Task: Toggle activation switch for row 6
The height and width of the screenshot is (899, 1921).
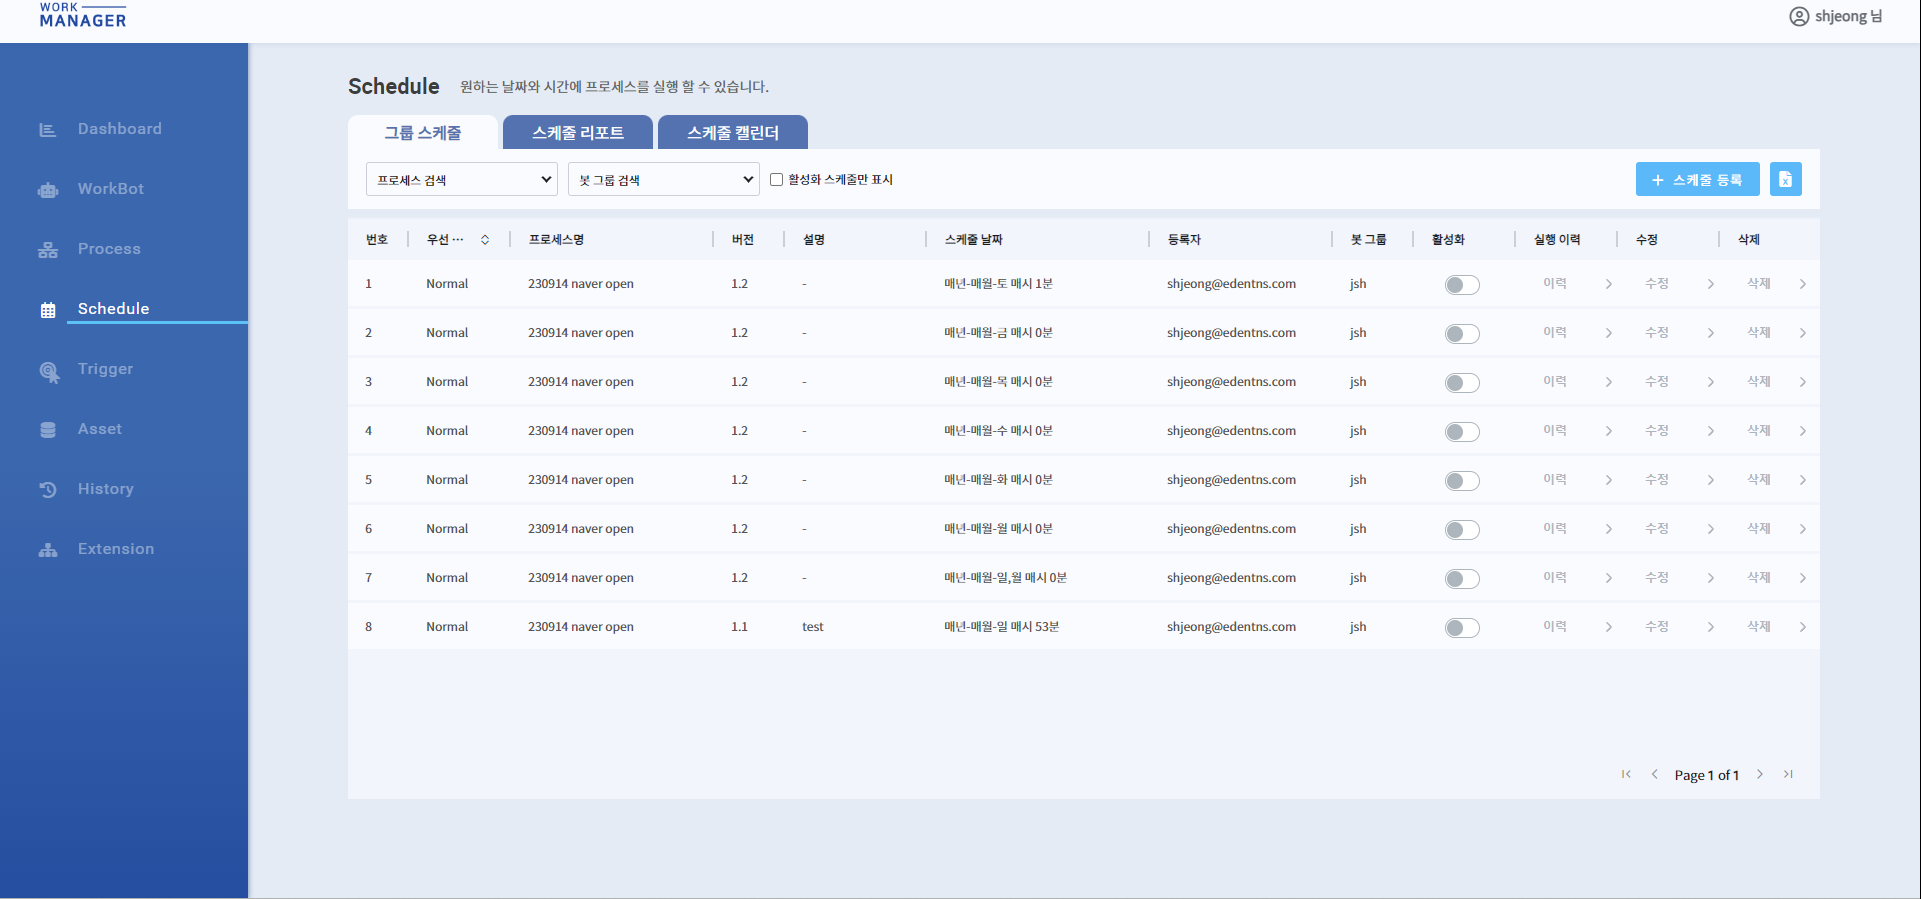Action: [x=1462, y=530]
